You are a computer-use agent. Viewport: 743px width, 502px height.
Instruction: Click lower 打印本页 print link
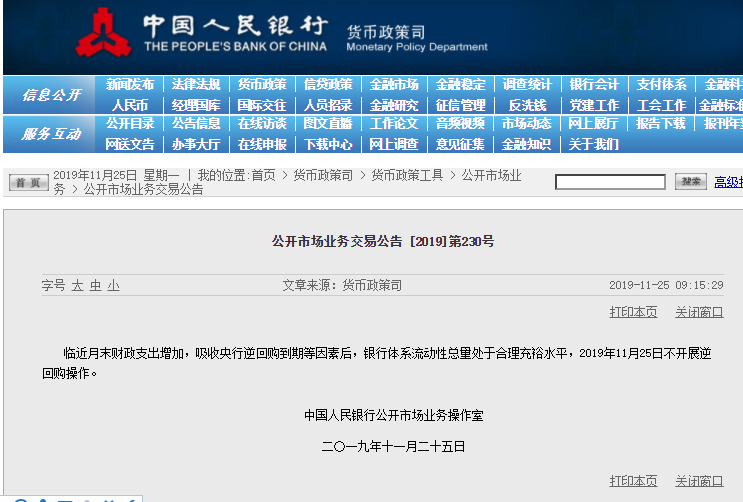[634, 481]
